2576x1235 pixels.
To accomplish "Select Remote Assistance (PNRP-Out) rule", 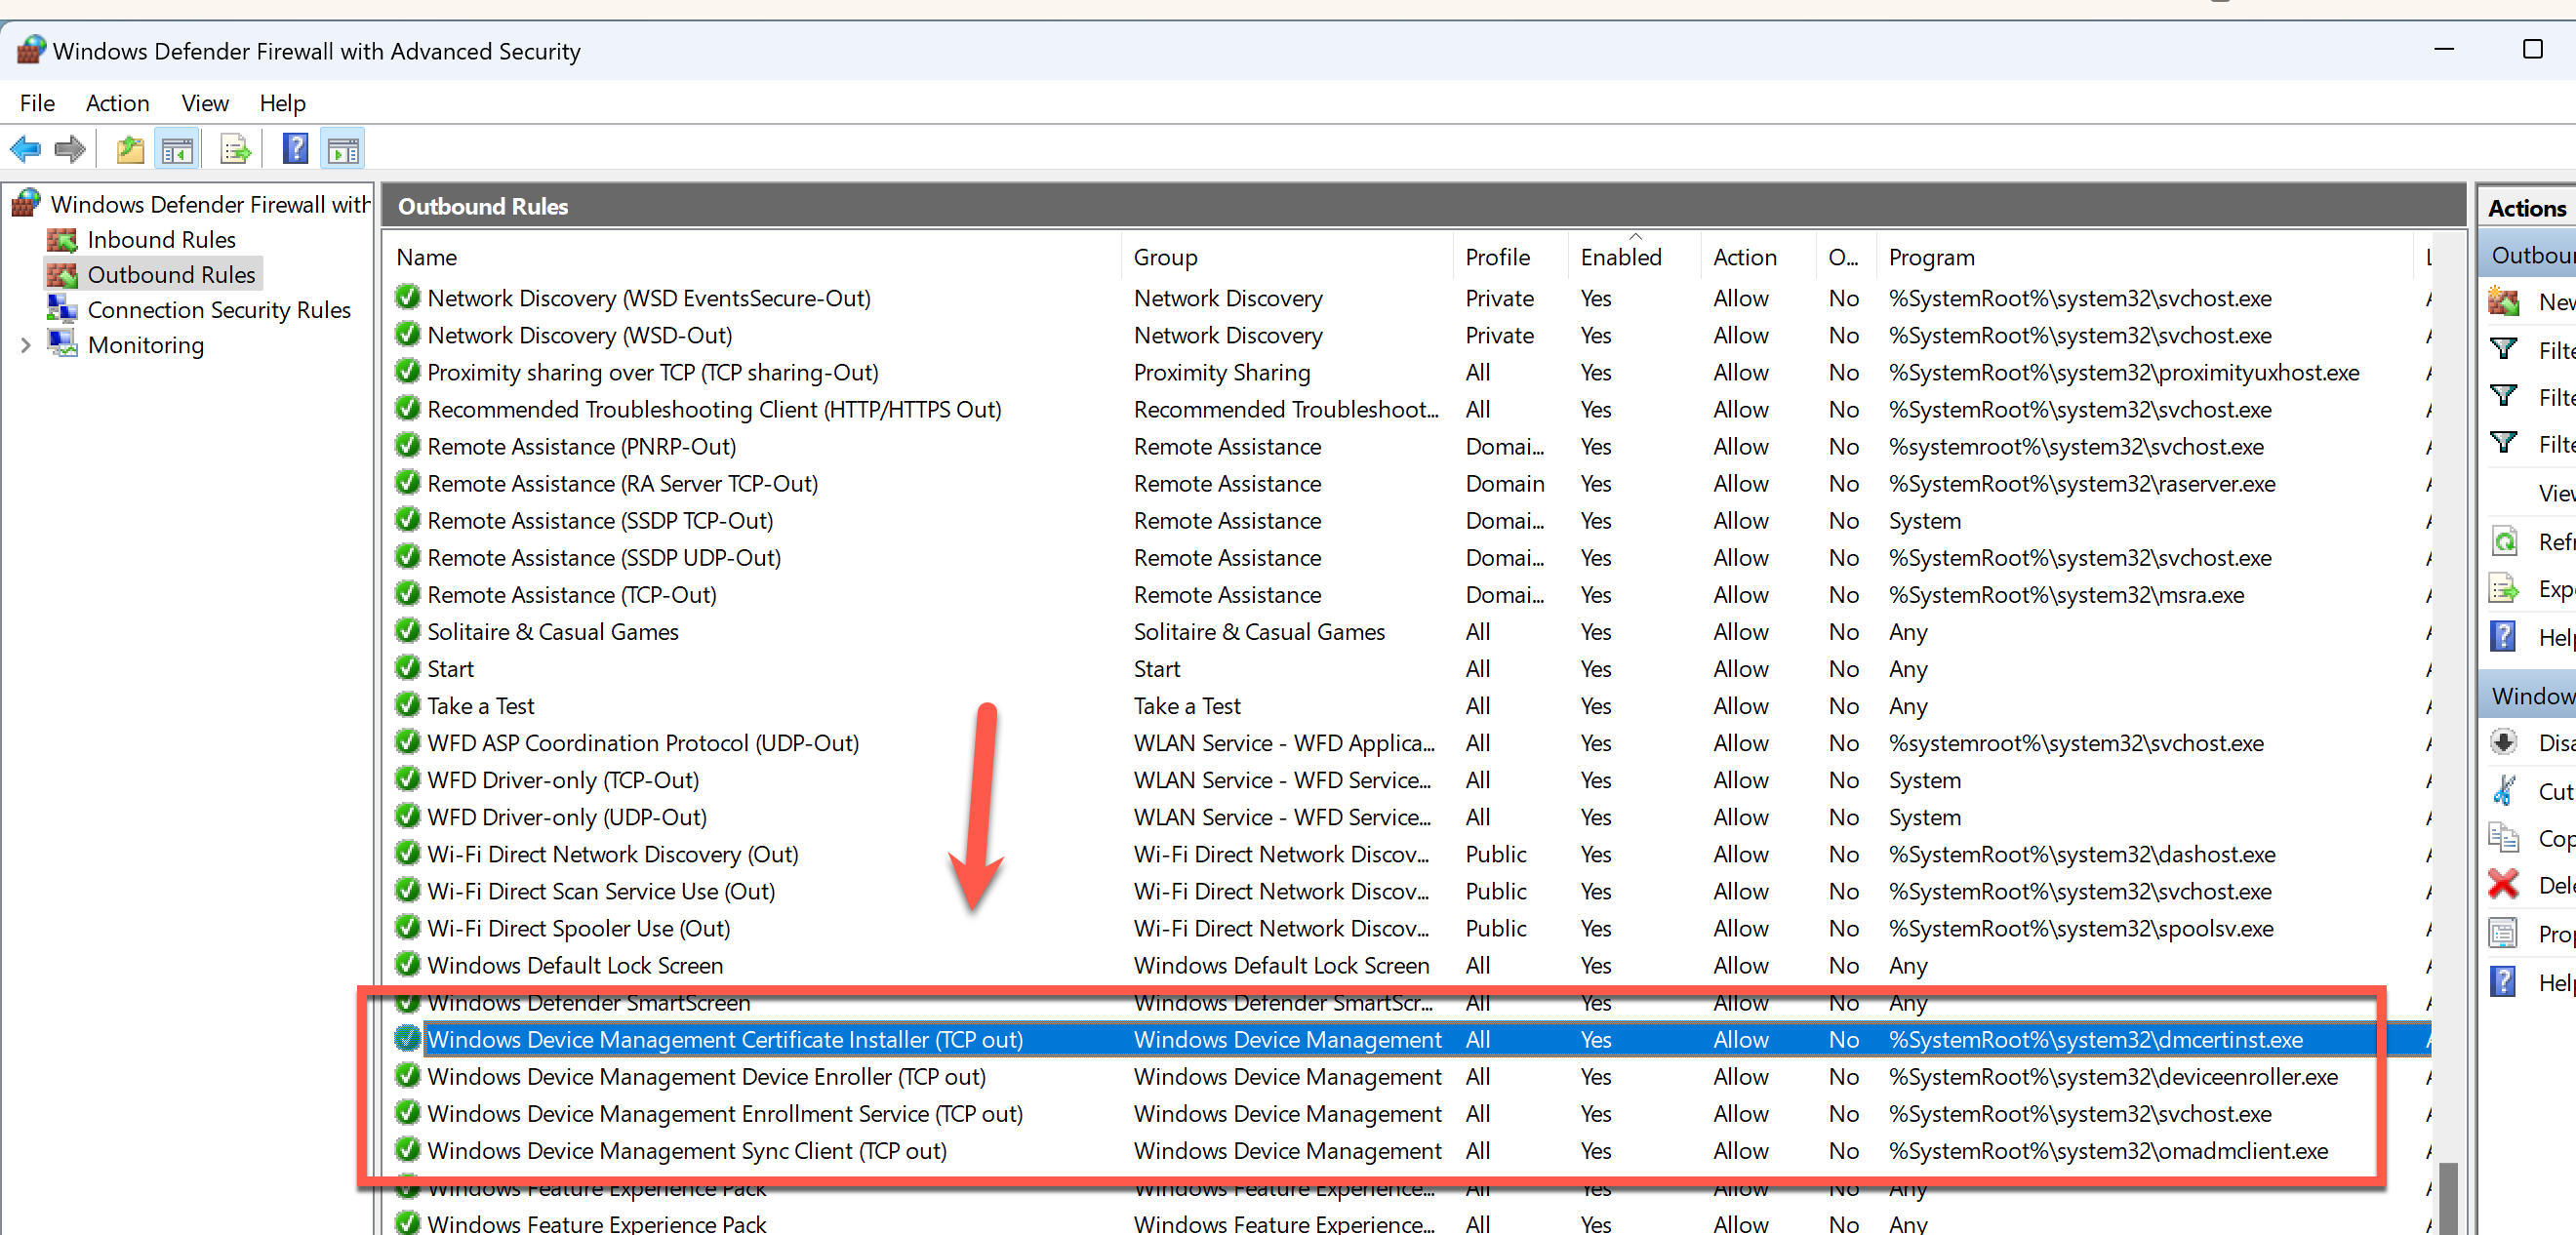I will 1410,445.
